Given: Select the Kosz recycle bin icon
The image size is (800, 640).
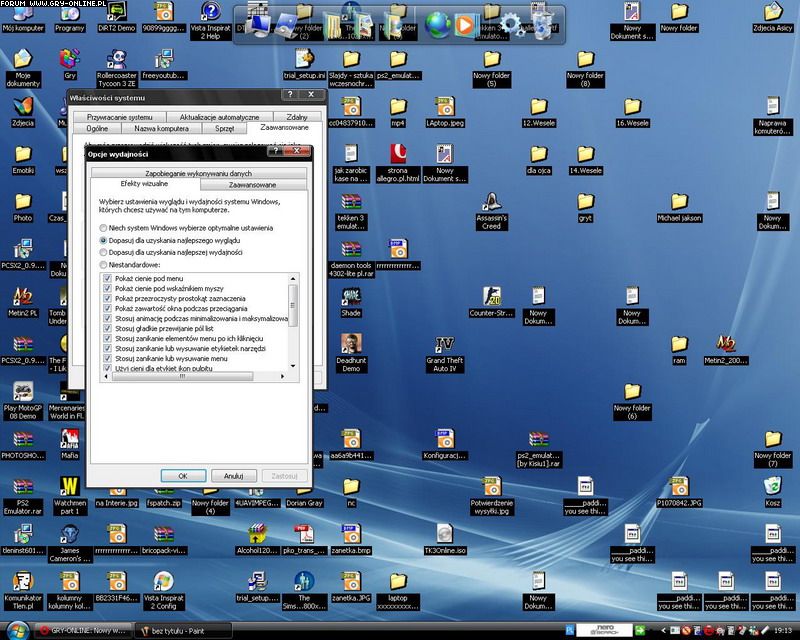Looking at the screenshot, I should [x=773, y=491].
